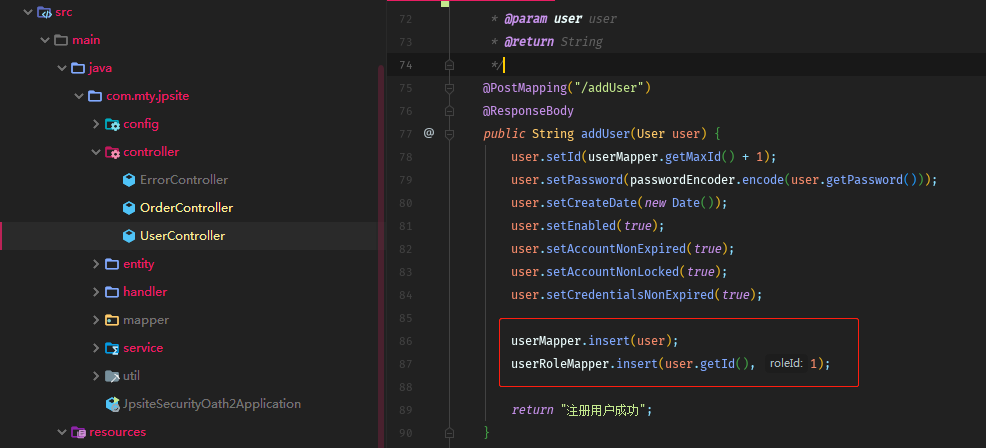Viewport: 986px width, 448px height.
Task: Collapse the controller package chevron
Action: (96, 152)
